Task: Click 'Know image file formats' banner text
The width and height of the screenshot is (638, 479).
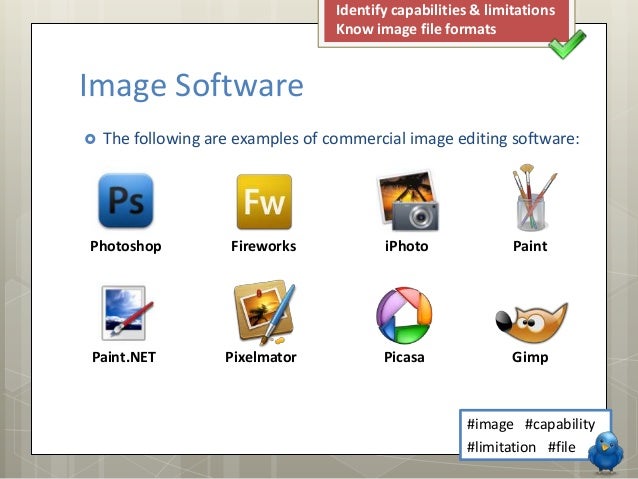Action: tap(416, 29)
